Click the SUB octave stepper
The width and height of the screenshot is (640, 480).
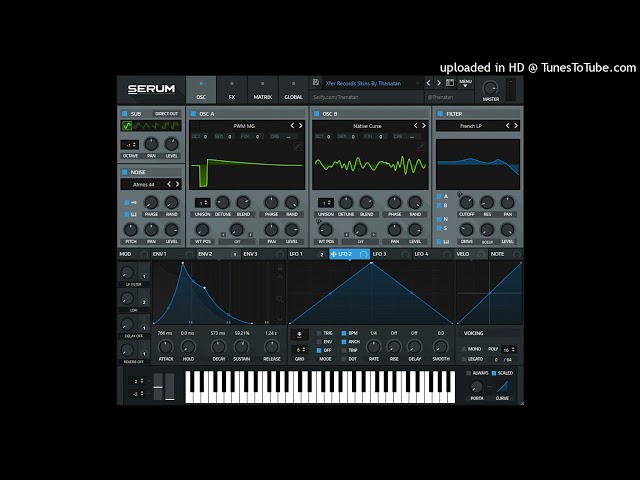130,145
